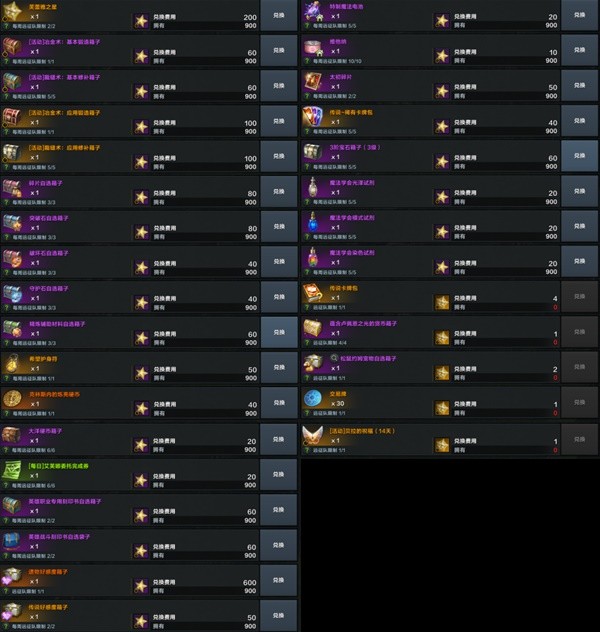Click the blue potion bottle item icon
This screenshot has height=632, width=600.
[313, 222]
